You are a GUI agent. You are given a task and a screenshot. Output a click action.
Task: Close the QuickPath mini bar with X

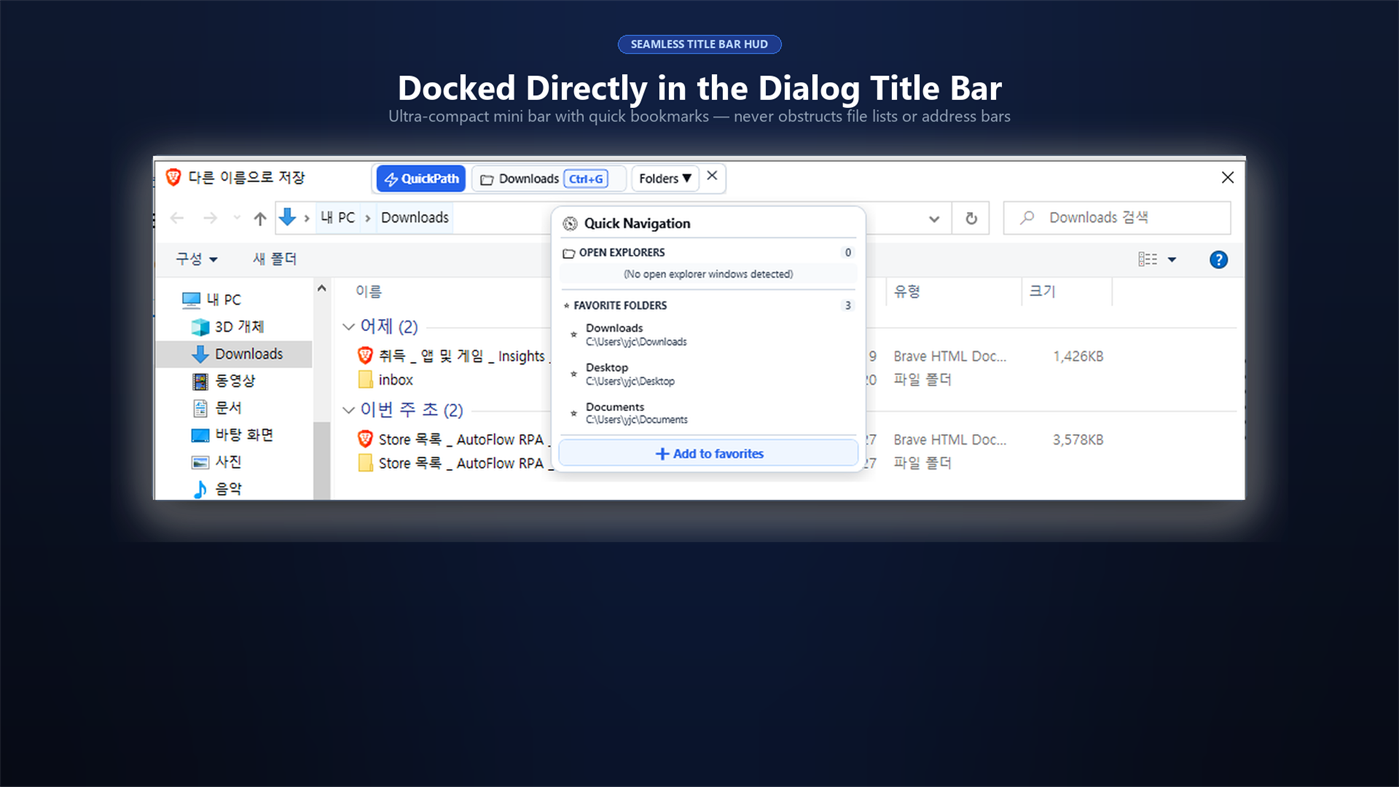(712, 176)
